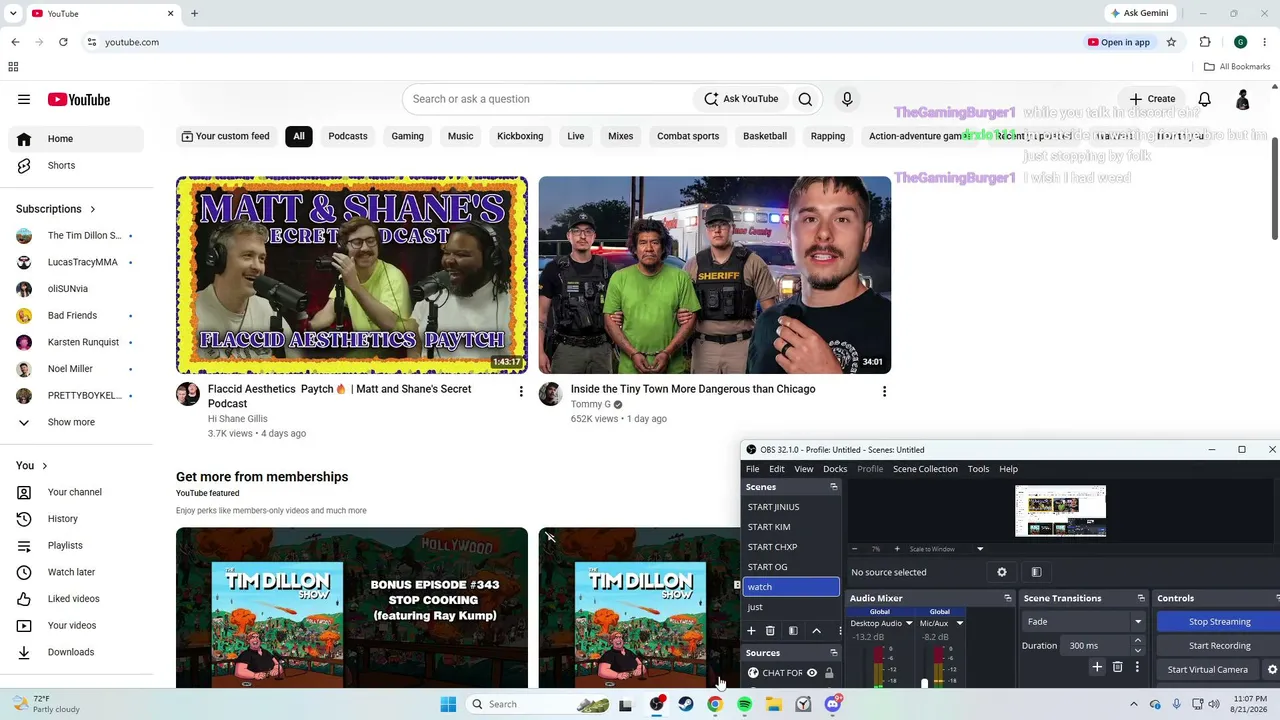Open OBS File menu
Image resolution: width=1280 pixels, height=720 pixels.
(752, 469)
